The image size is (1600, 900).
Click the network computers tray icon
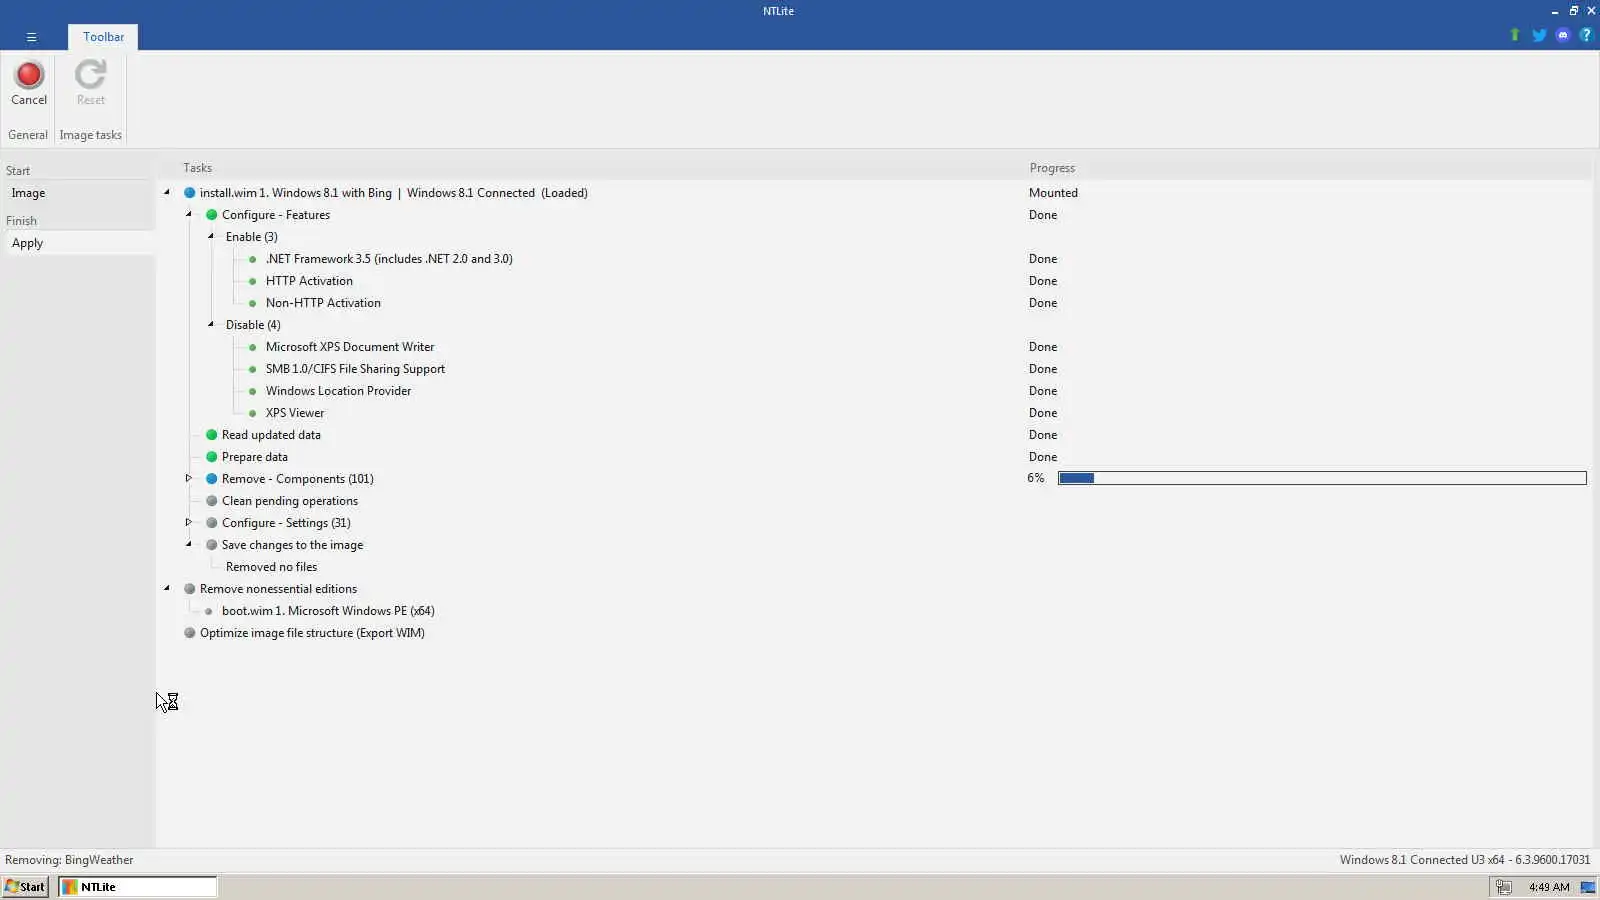coord(1503,887)
